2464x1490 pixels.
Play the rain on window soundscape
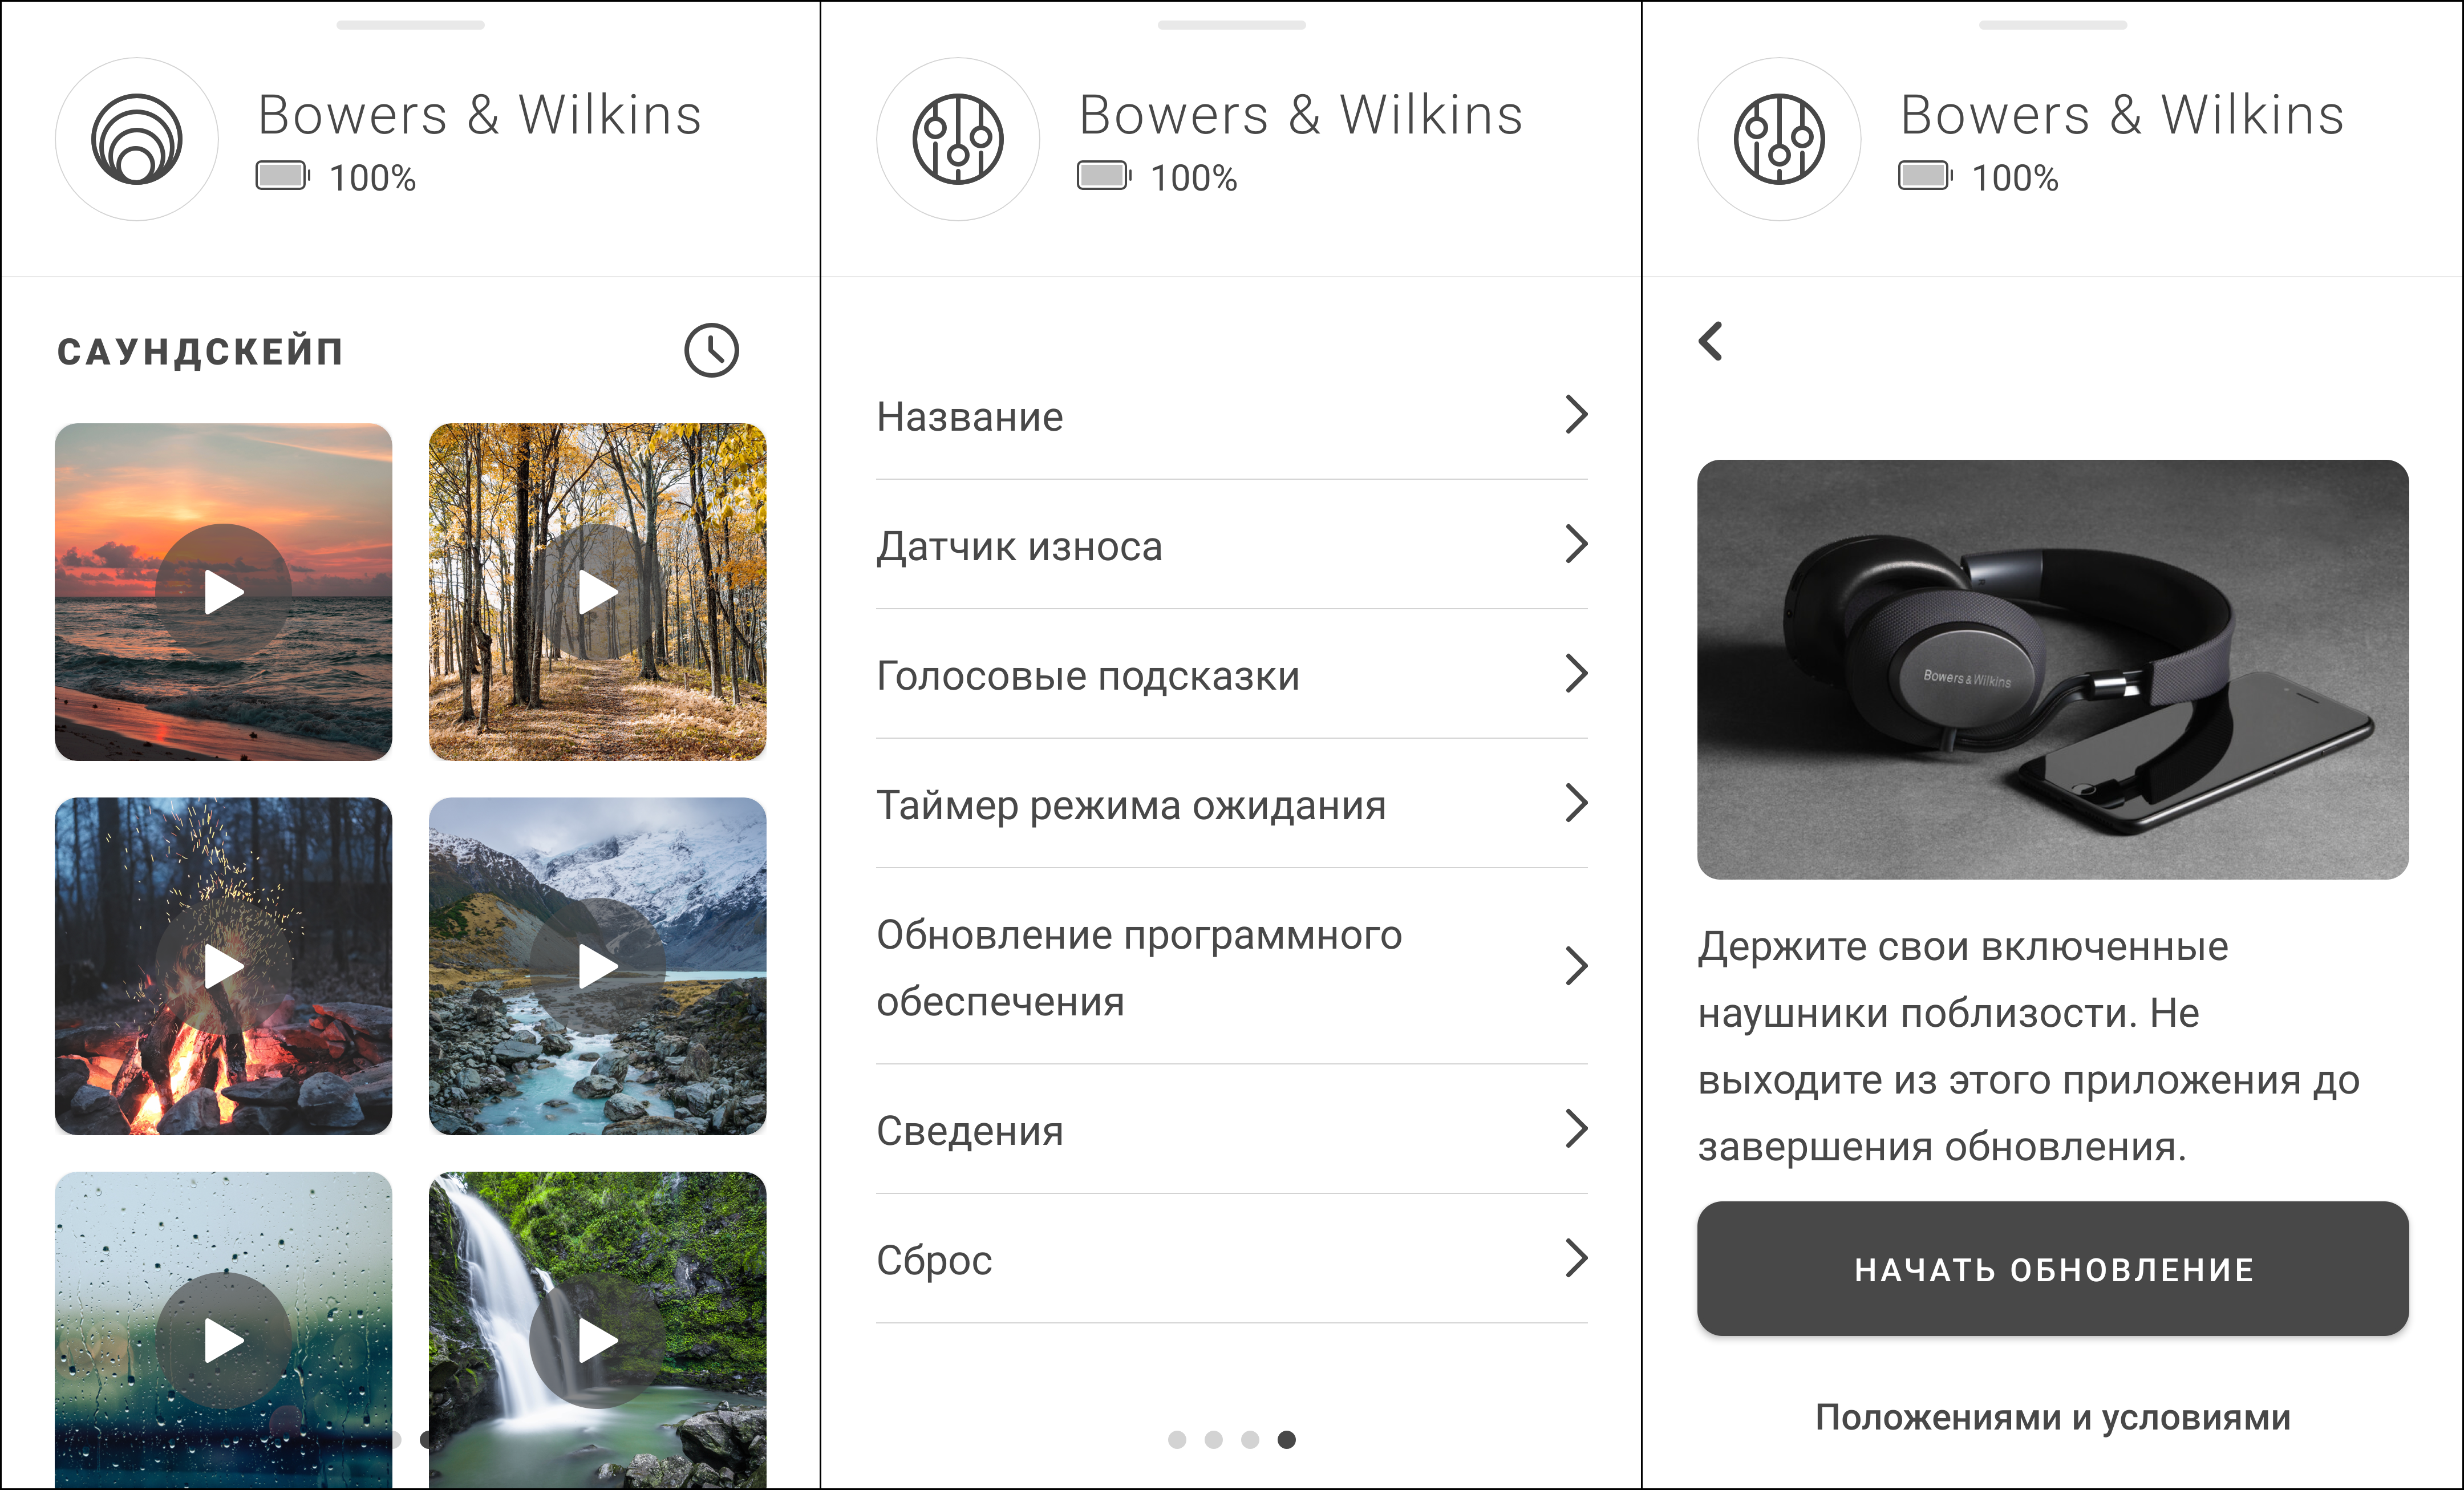pyautogui.click(x=223, y=1340)
